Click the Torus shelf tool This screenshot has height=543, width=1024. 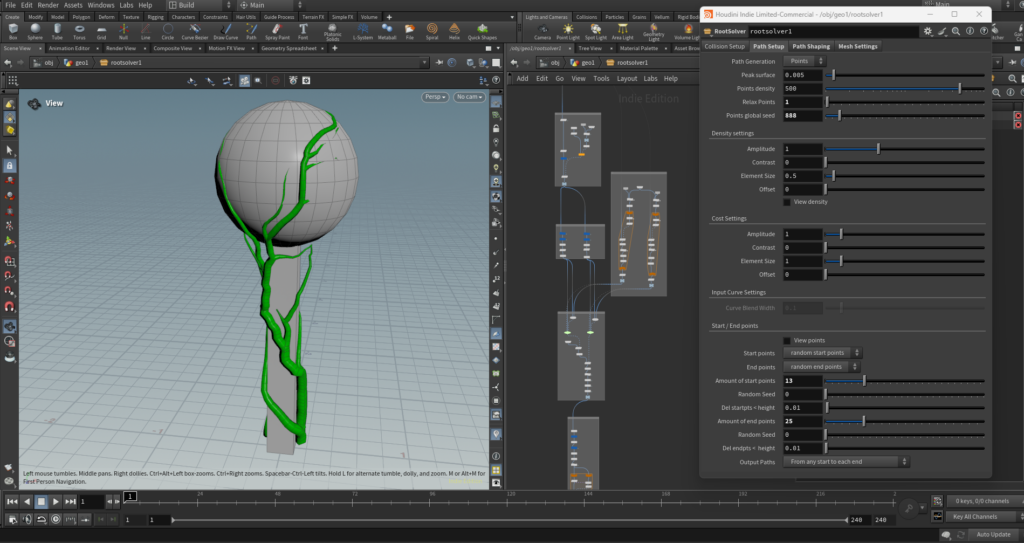click(x=79, y=30)
